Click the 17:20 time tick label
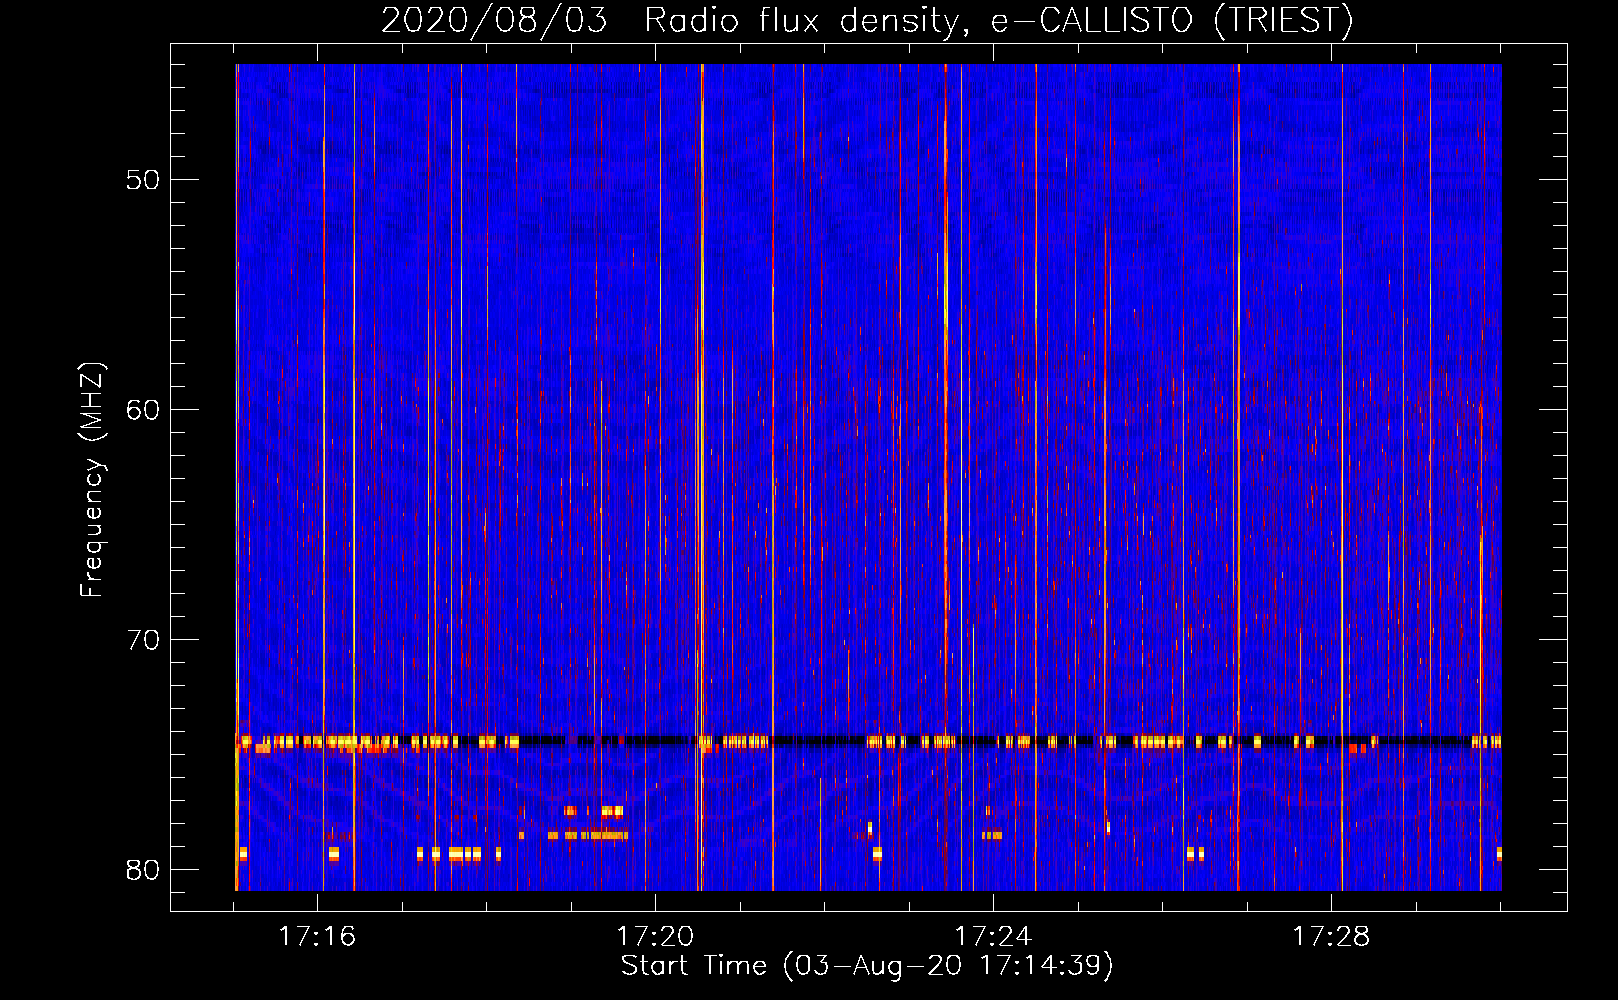1618x1000 pixels. pyautogui.click(x=655, y=936)
